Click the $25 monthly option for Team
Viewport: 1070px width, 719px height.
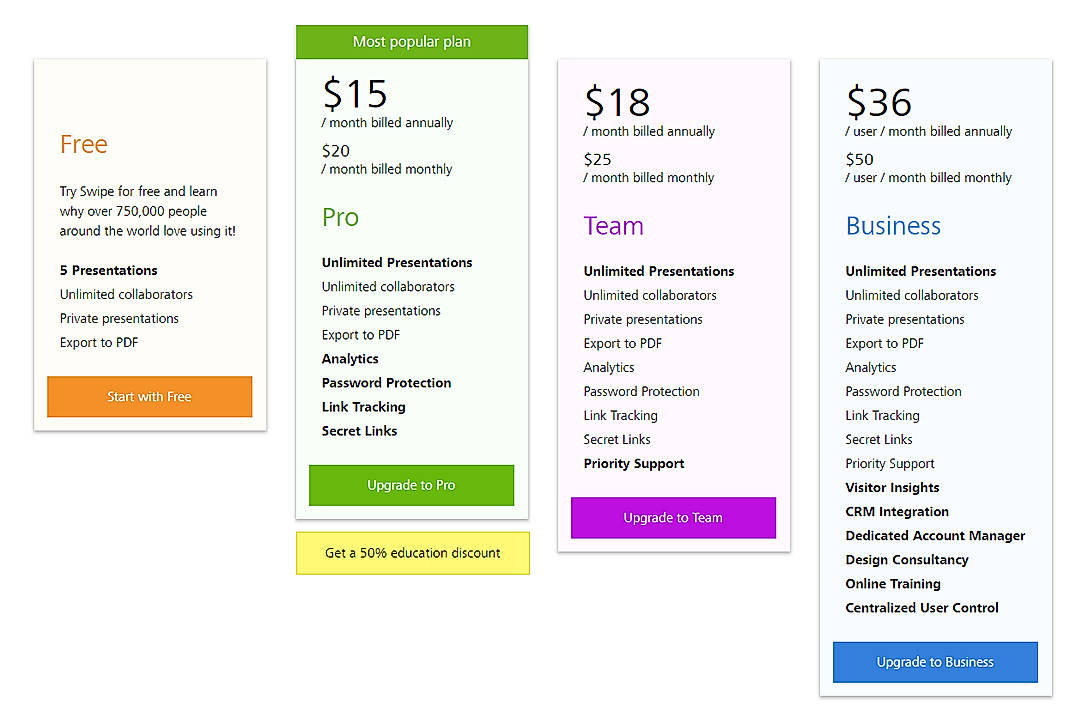(x=598, y=159)
